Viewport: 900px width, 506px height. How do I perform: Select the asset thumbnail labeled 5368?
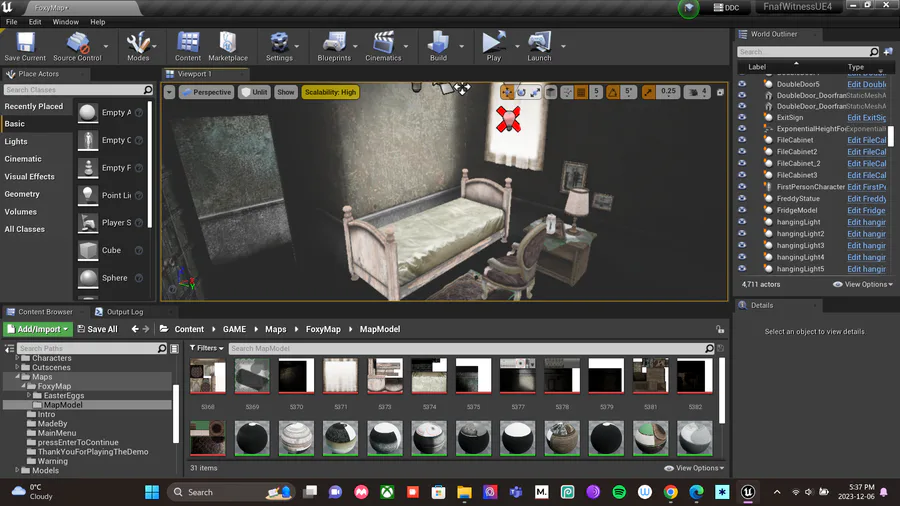[208, 376]
